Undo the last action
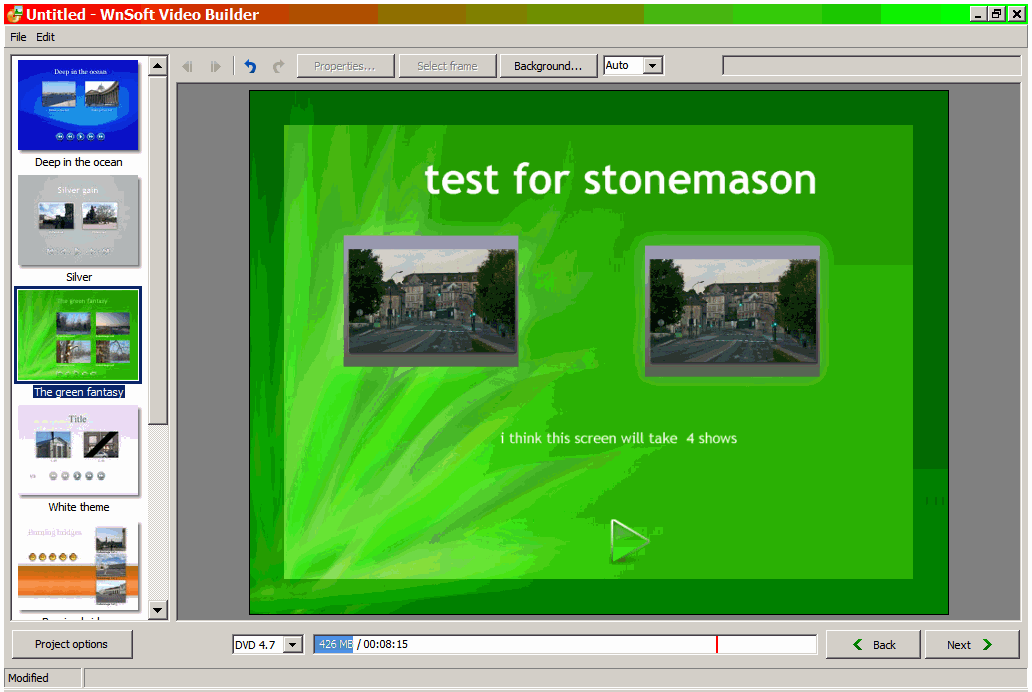Viewport: 1032px width, 692px height. pos(251,67)
